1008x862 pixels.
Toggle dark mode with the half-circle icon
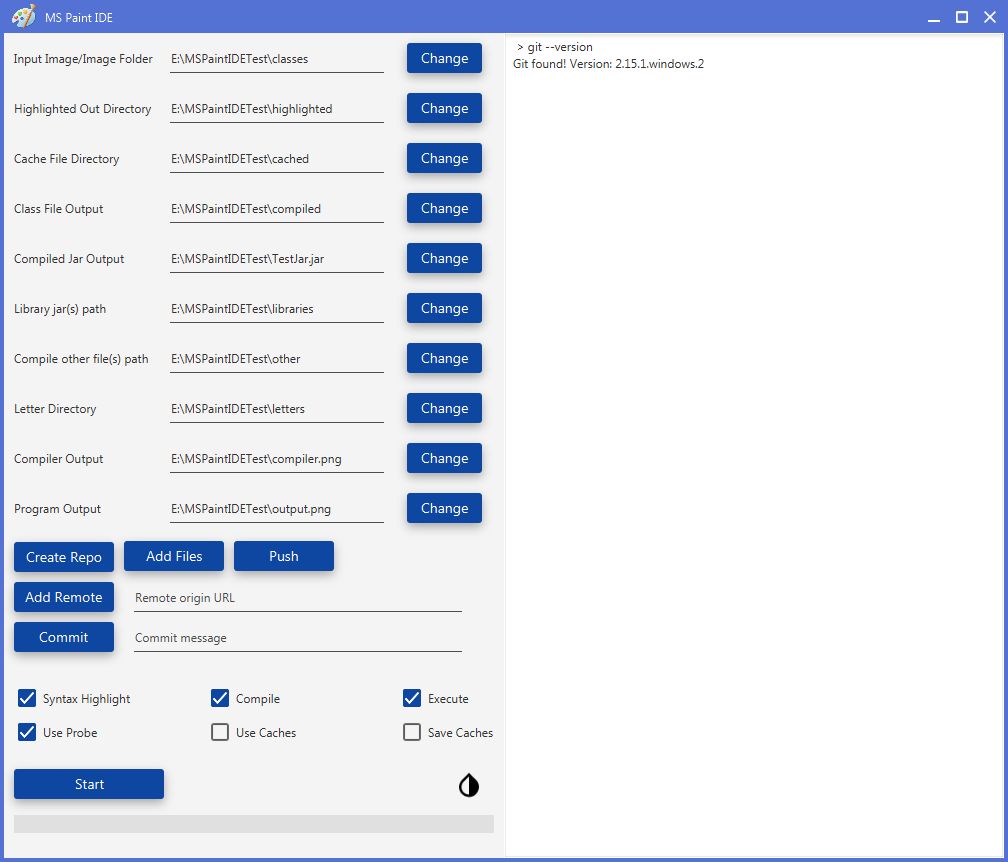467,785
